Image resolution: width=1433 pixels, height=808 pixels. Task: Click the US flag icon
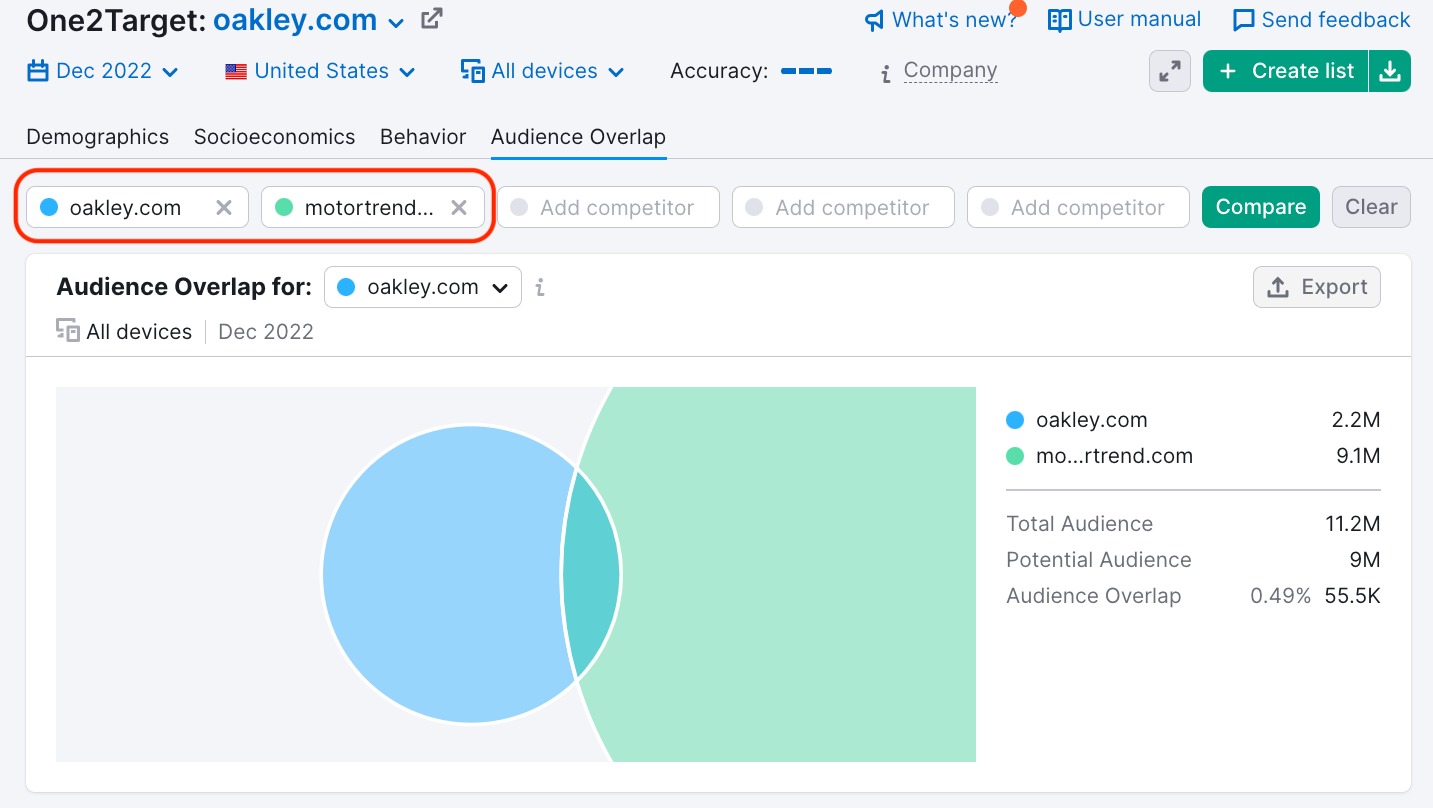(236, 72)
